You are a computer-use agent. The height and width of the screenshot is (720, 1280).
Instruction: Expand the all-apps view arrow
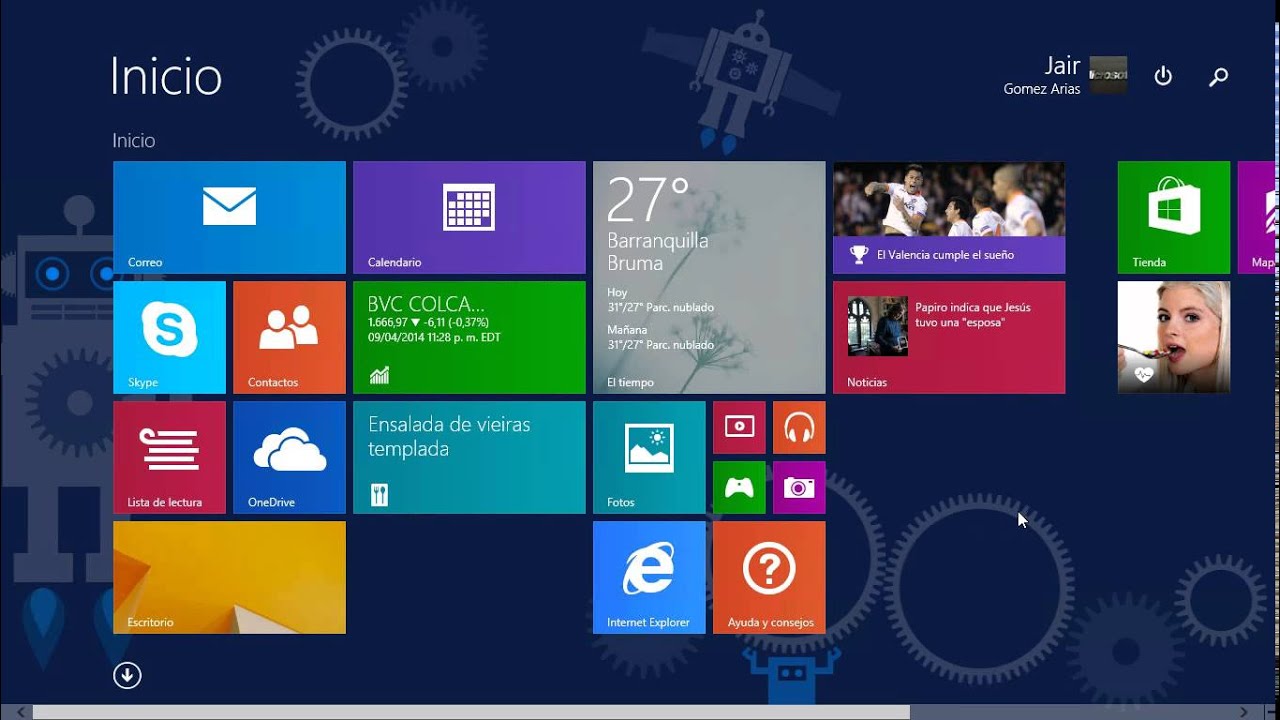click(x=127, y=675)
